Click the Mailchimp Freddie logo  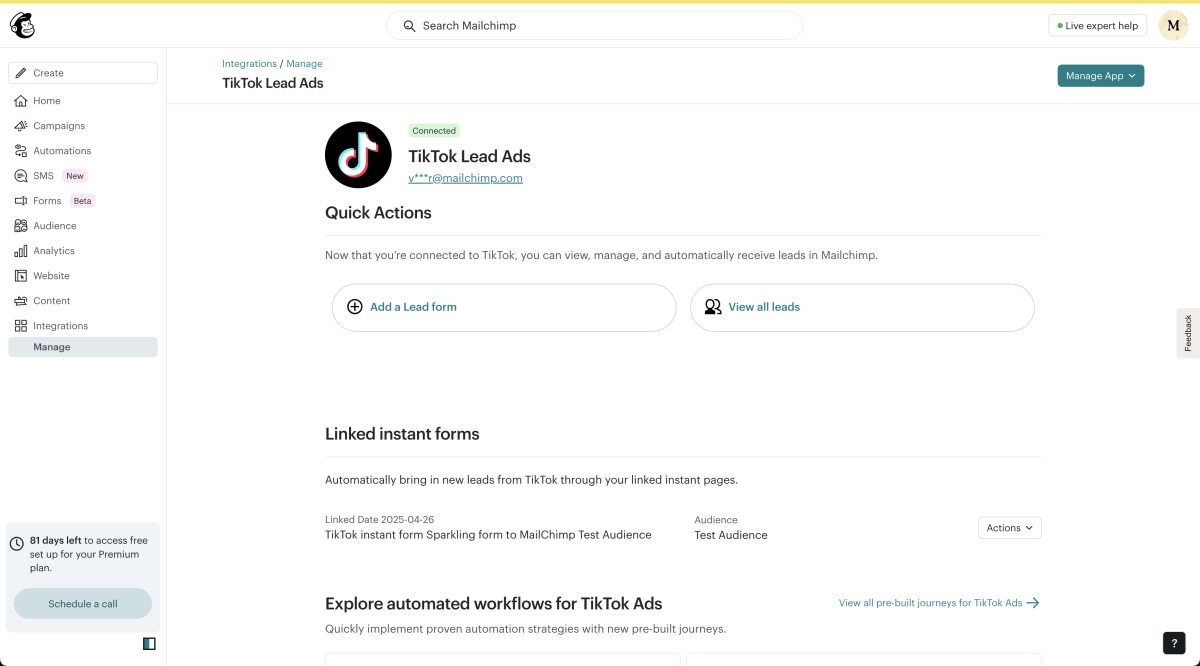22,25
